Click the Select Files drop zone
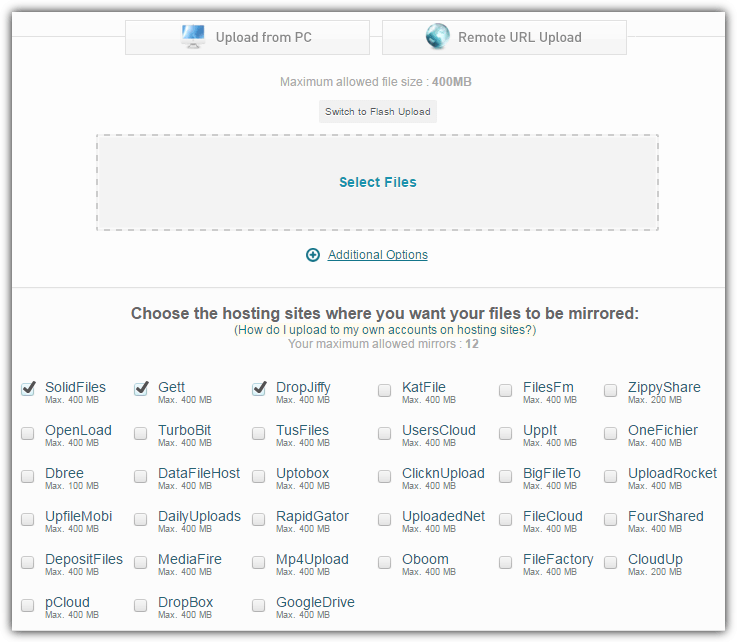The width and height of the screenshot is (737, 642). [377, 182]
